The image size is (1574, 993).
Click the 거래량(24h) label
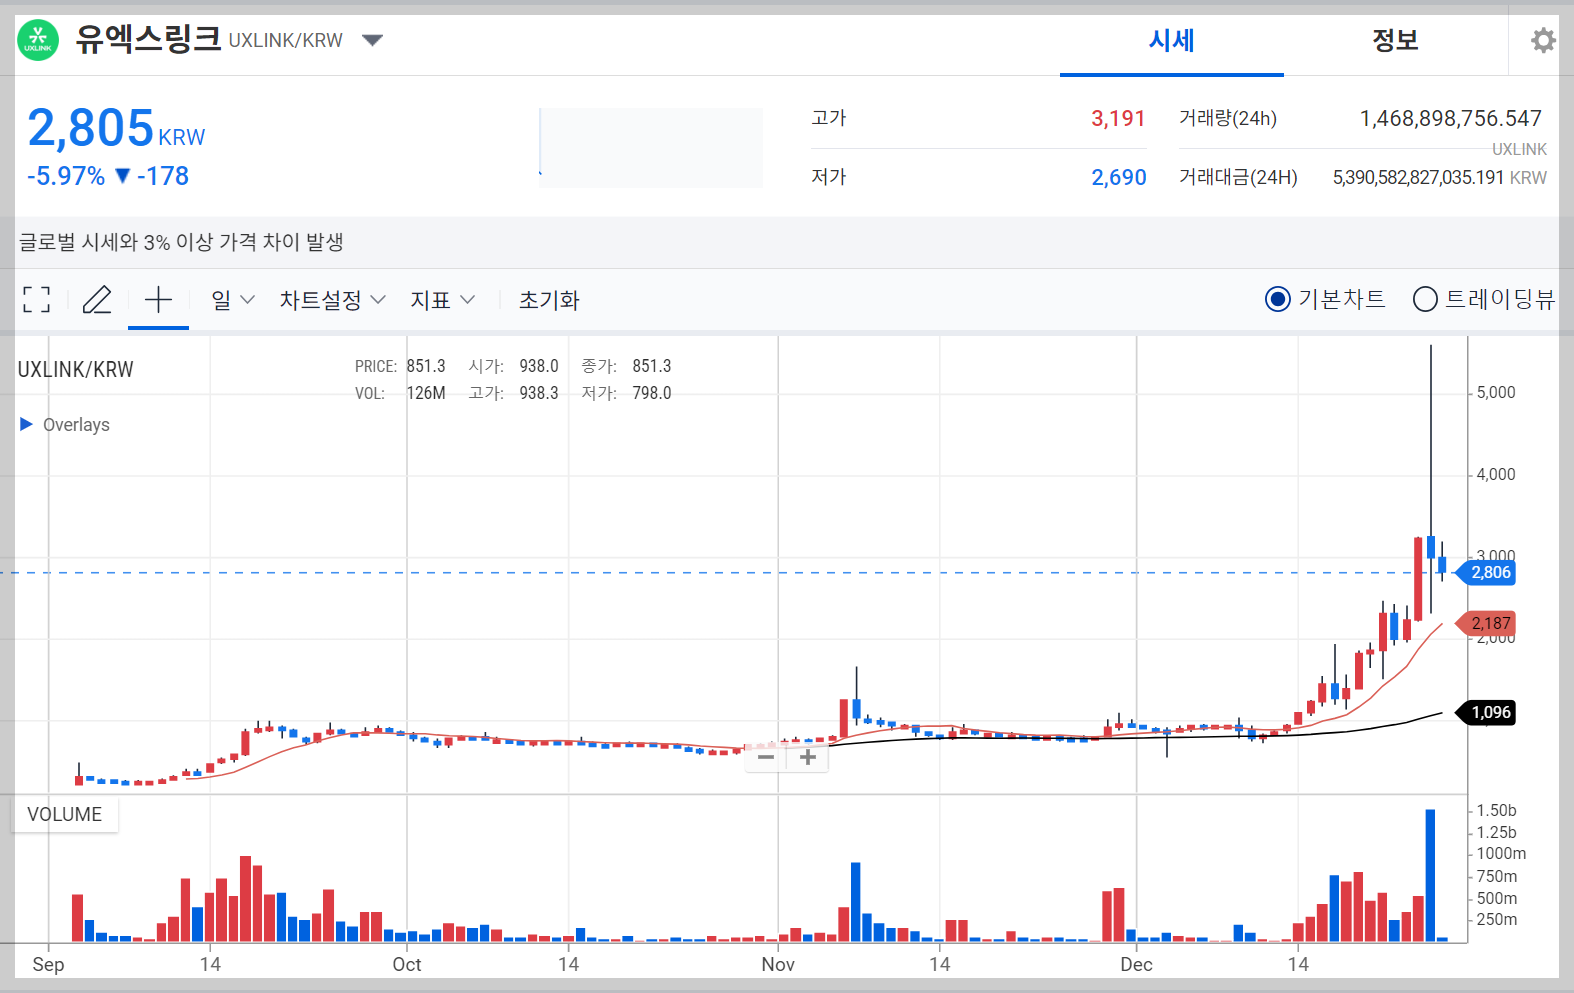click(1228, 118)
